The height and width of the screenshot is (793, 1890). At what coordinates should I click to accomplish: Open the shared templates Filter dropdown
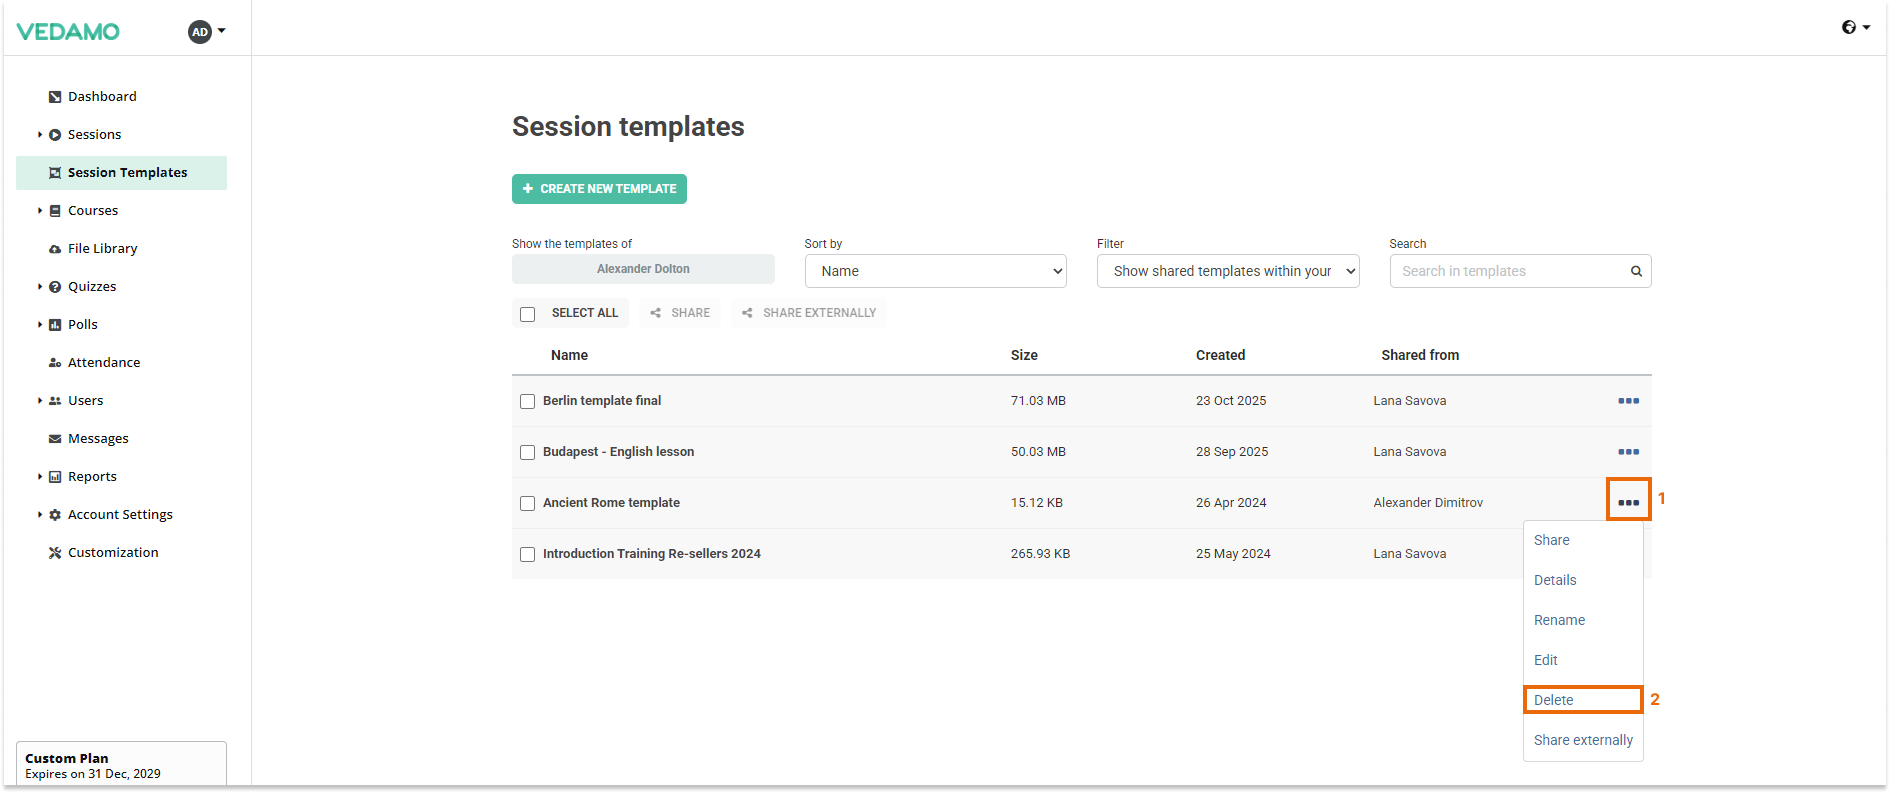coord(1228,271)
